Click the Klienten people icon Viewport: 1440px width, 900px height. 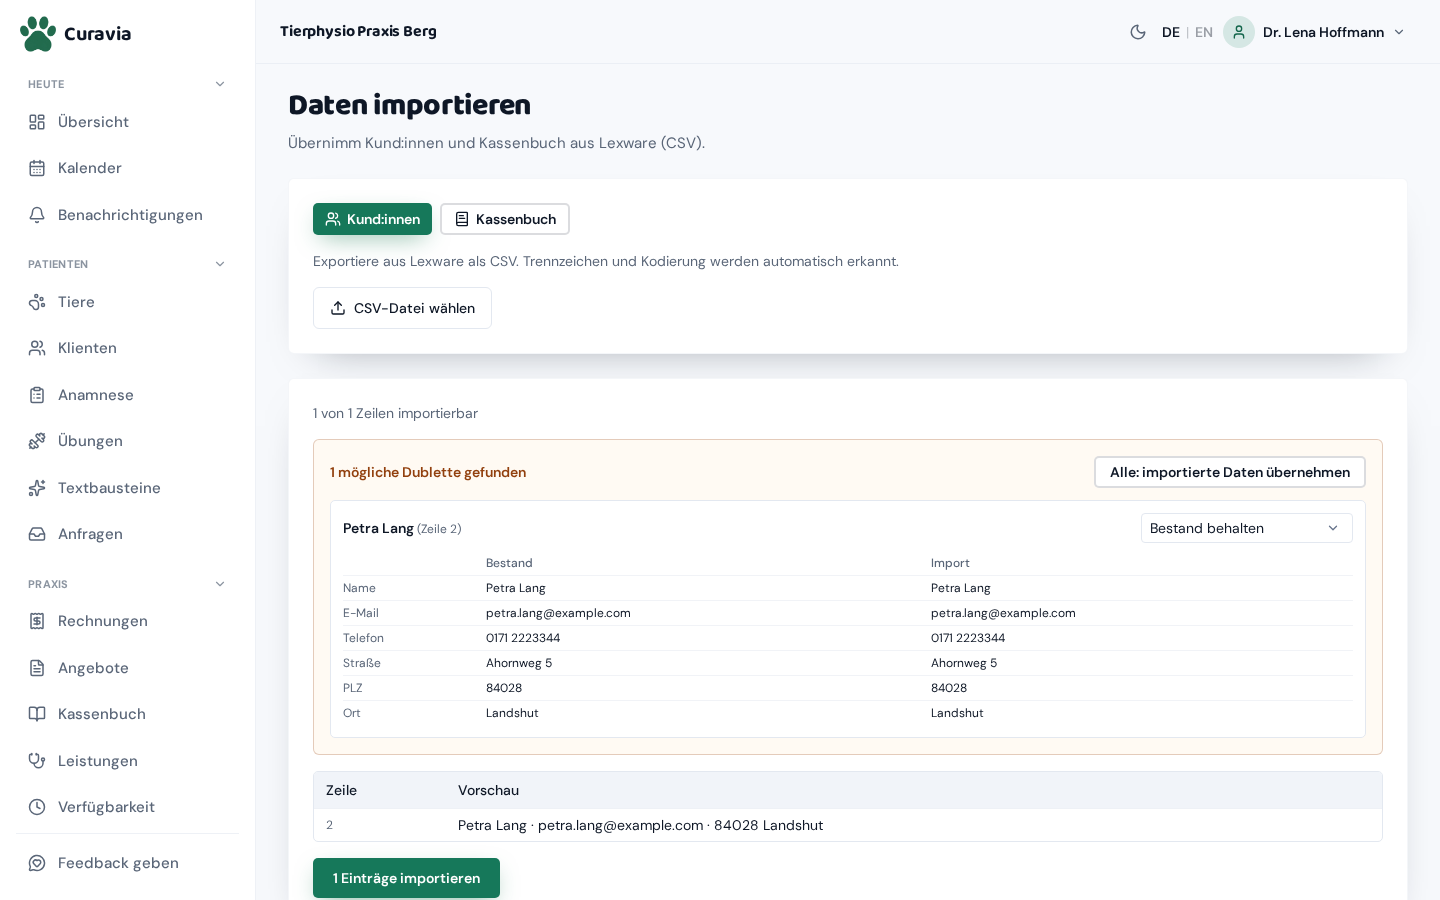[x=37, y=348]
